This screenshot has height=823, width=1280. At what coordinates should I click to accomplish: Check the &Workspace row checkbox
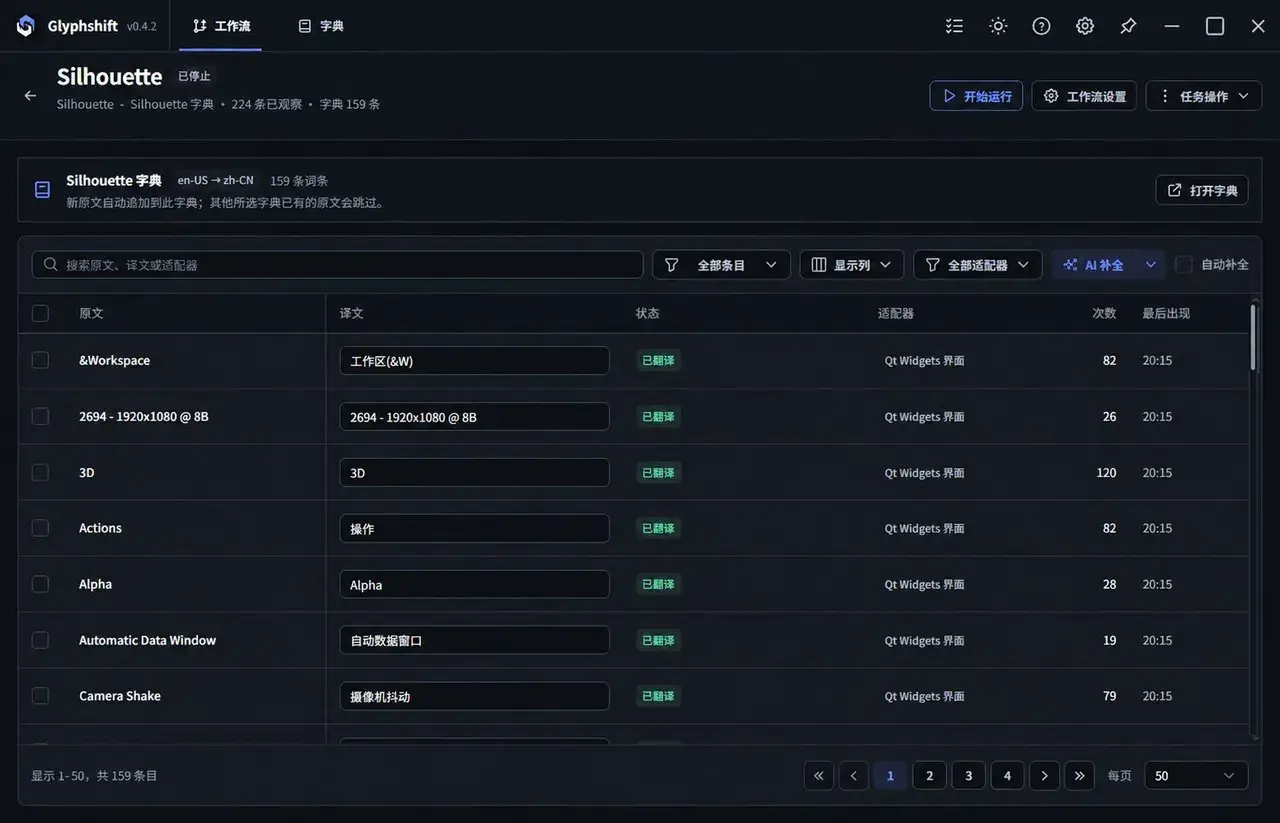pyautogui.click(x=40, y=360)
